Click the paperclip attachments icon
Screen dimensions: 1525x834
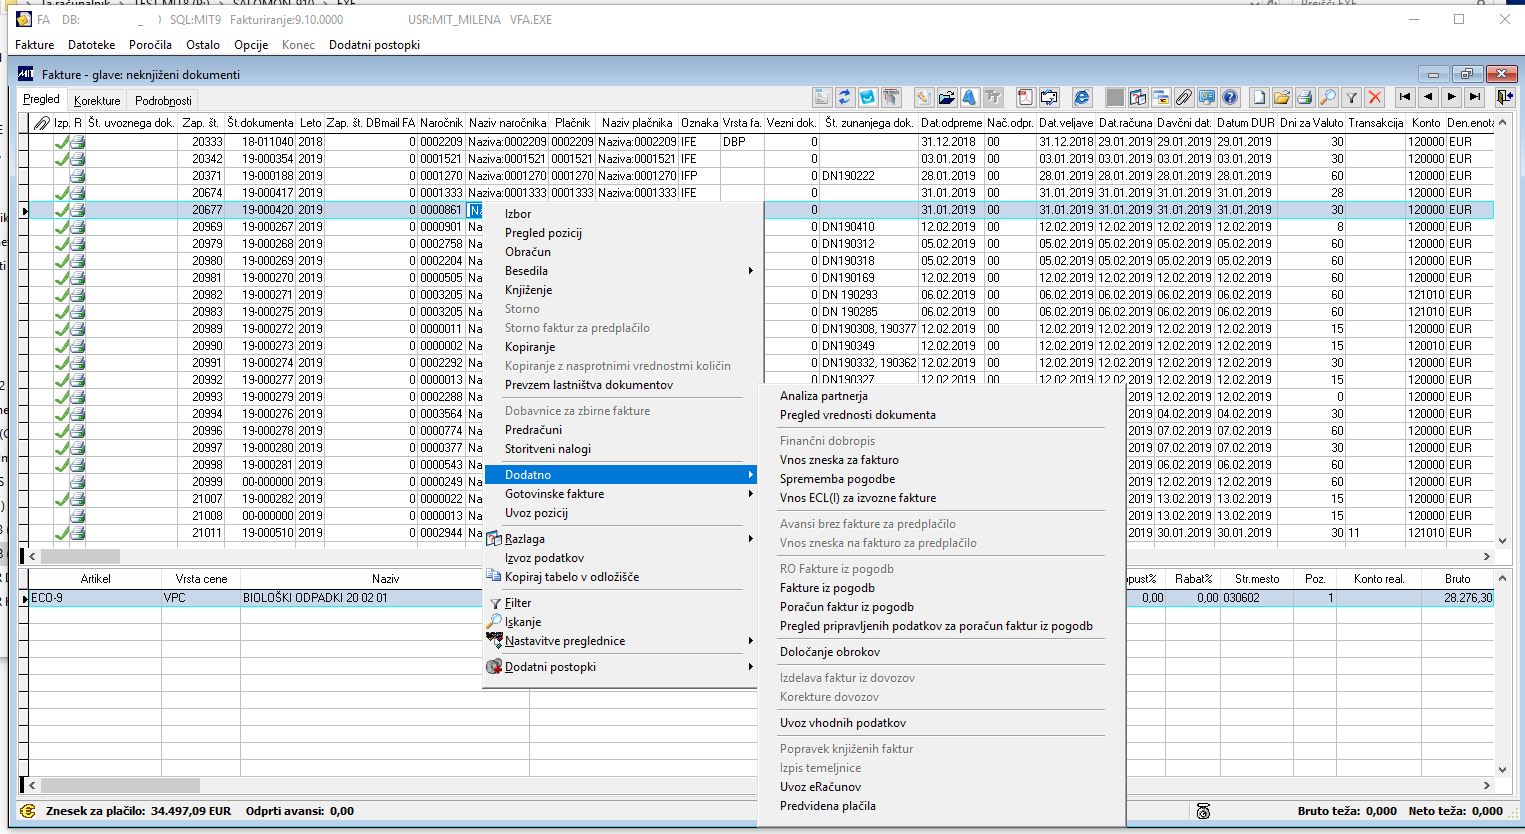tap(1183, 97)
